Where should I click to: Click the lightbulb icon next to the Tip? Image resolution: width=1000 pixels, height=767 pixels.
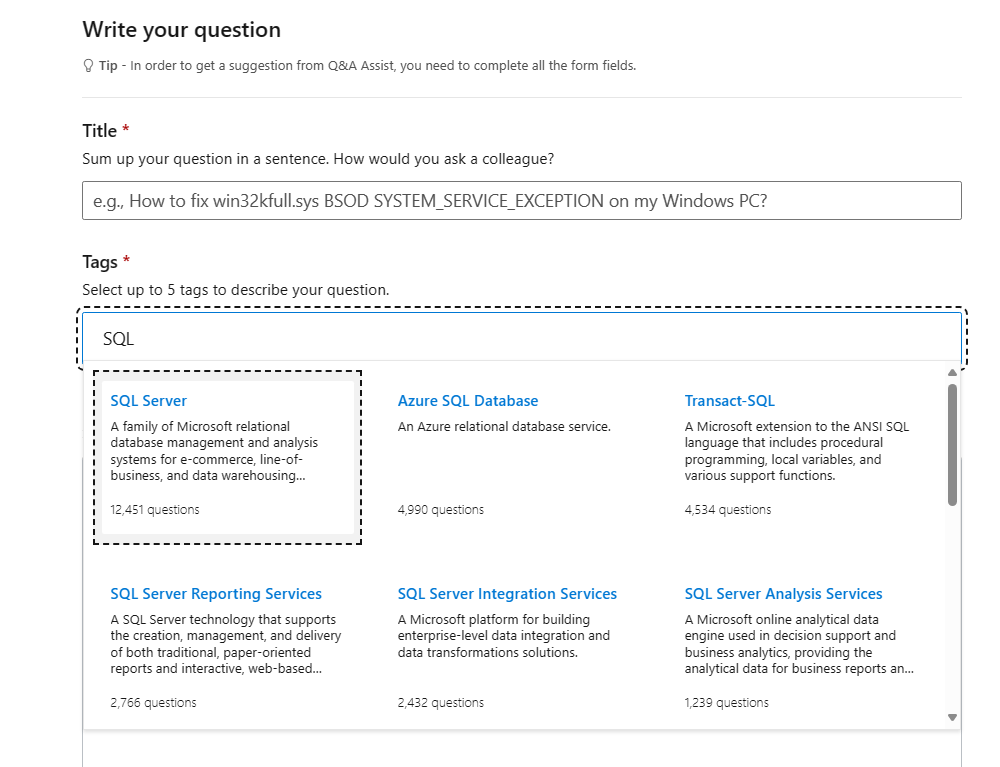click(88, 65)
